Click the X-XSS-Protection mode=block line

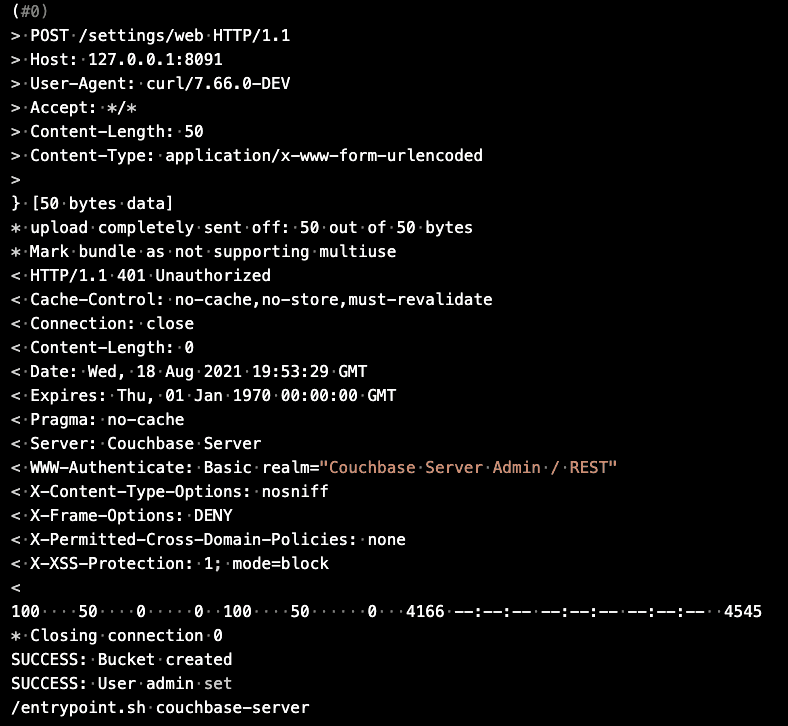pyautogui.click(x=170, y=564)
